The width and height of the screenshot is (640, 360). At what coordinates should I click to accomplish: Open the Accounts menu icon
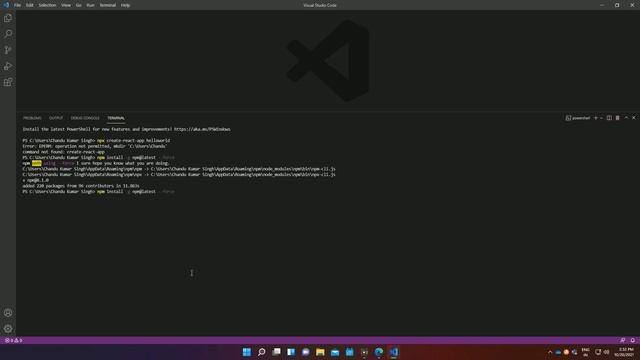[8, 313]
